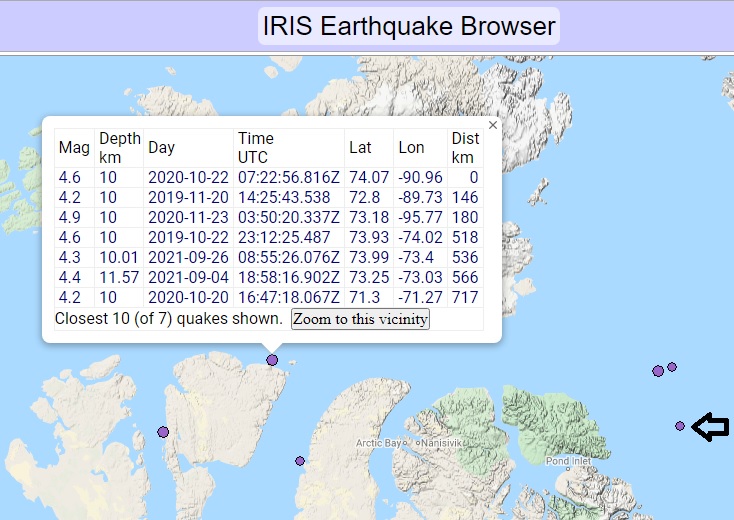The height and width of the screenshot is (520, 734).
Task: Click the 2020-11-23 day cell
Action: (188, 218)
